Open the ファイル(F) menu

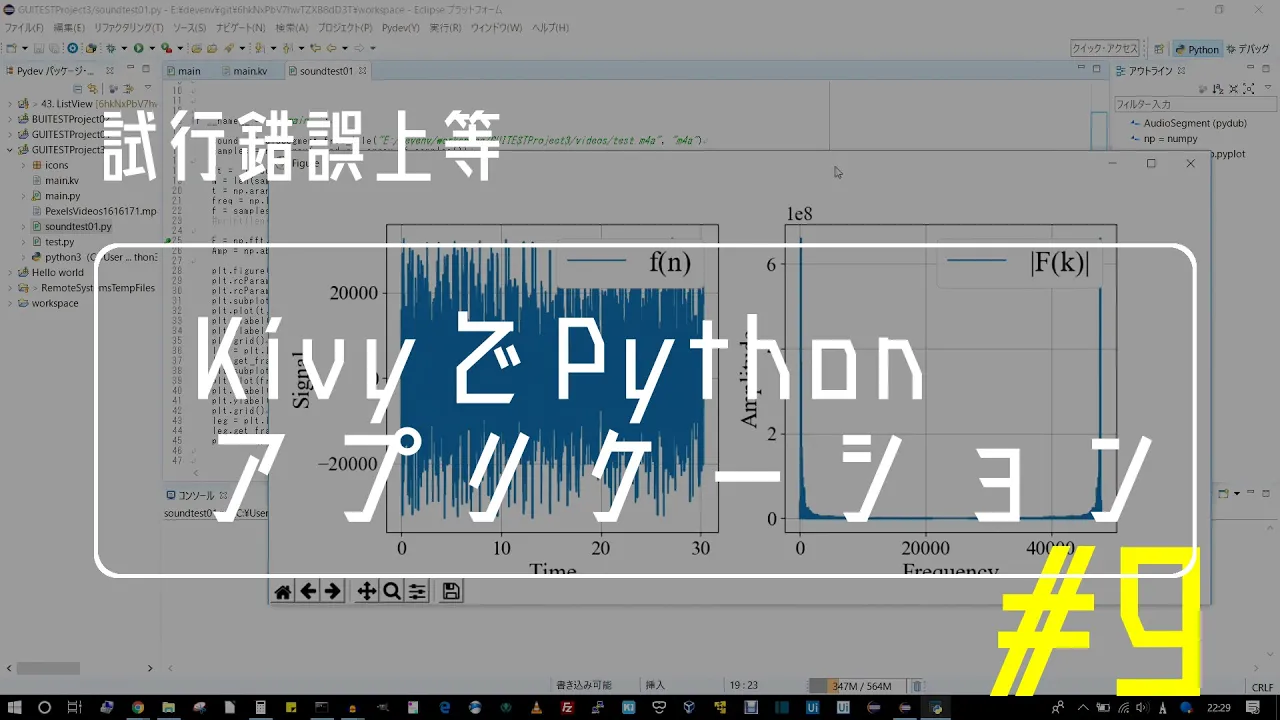tap(24, 27)
